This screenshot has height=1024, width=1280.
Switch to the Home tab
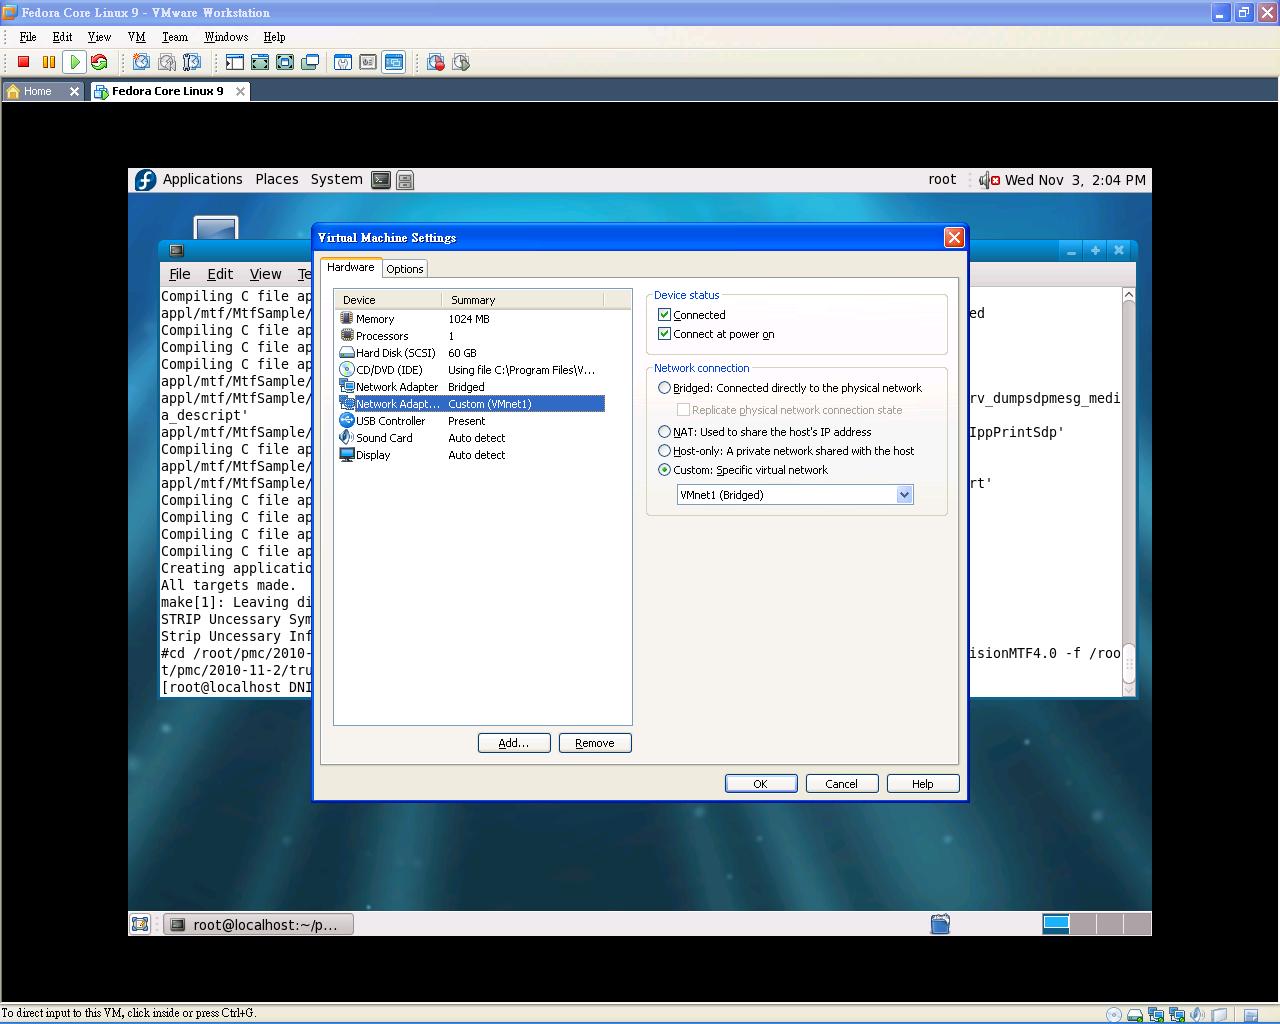coord(38,91)
